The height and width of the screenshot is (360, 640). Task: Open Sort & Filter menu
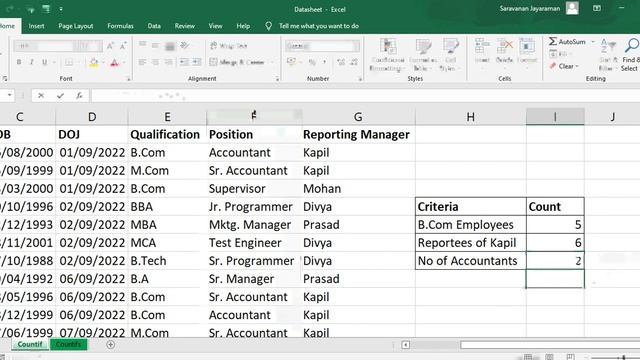(607, 55)
